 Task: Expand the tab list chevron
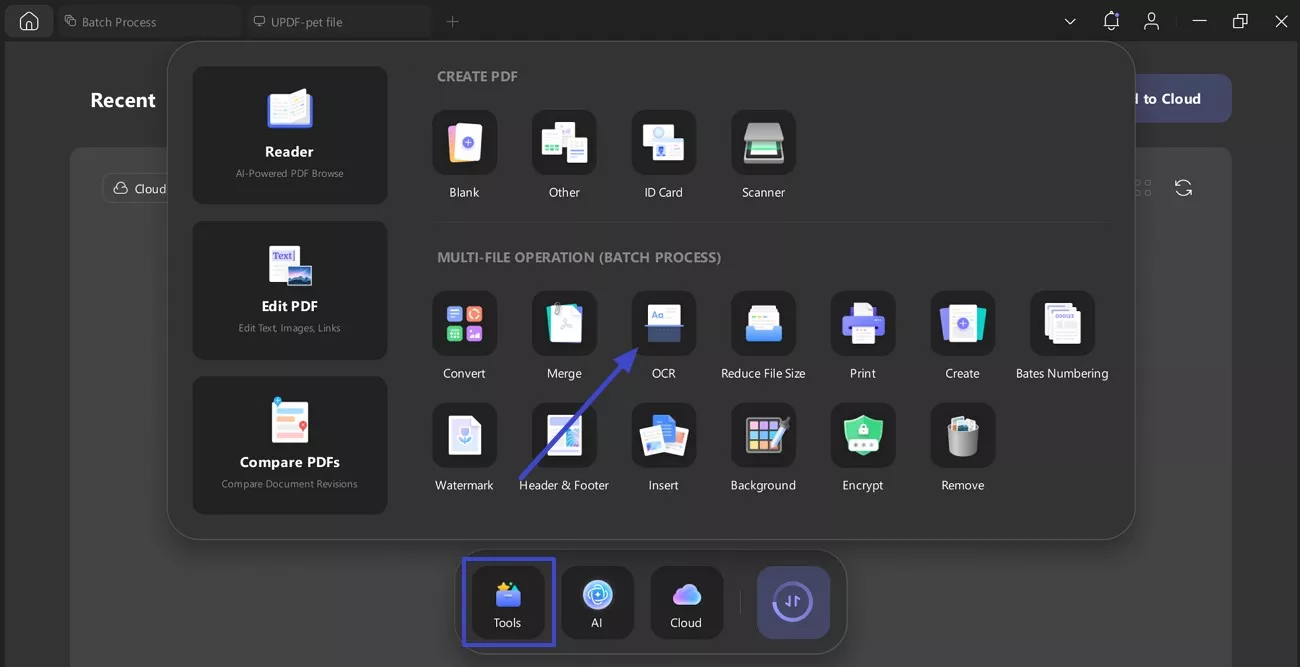click(1069, 21)
